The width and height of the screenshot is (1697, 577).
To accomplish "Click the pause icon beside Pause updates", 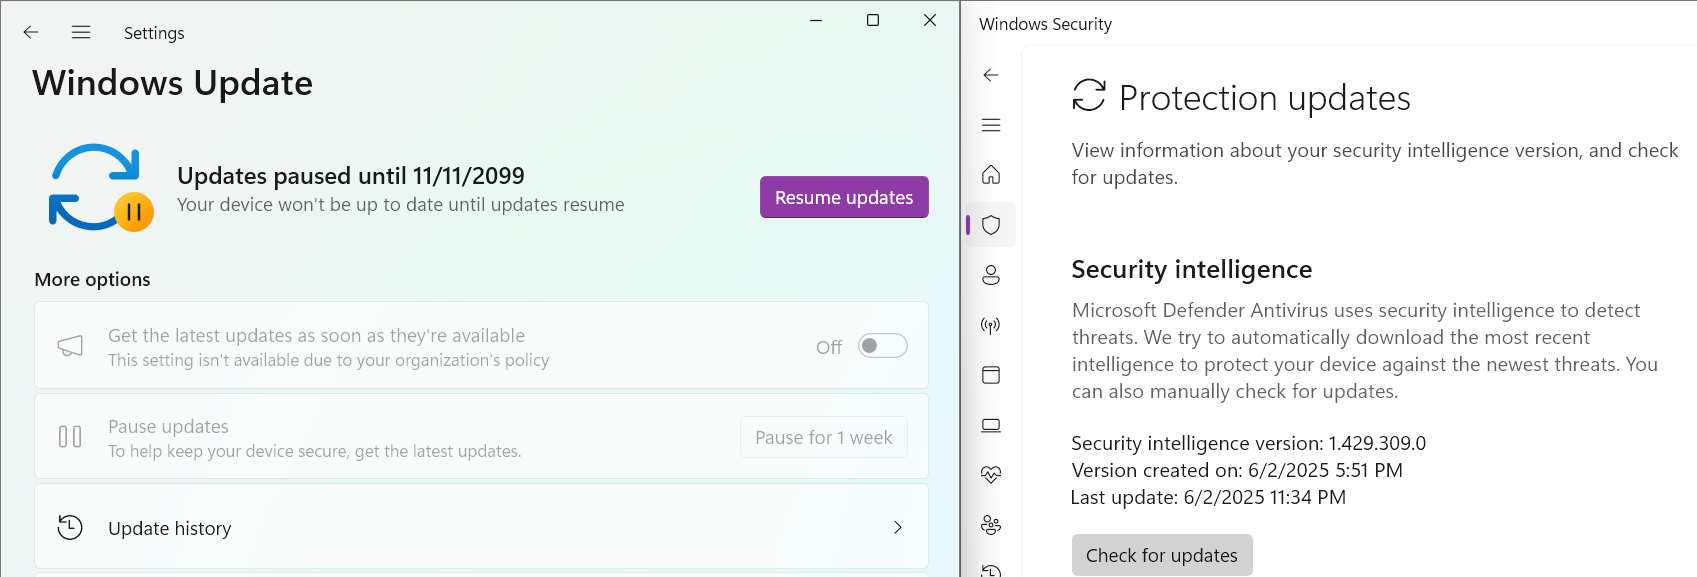I will pyautogui.click(x=70, y=437).
